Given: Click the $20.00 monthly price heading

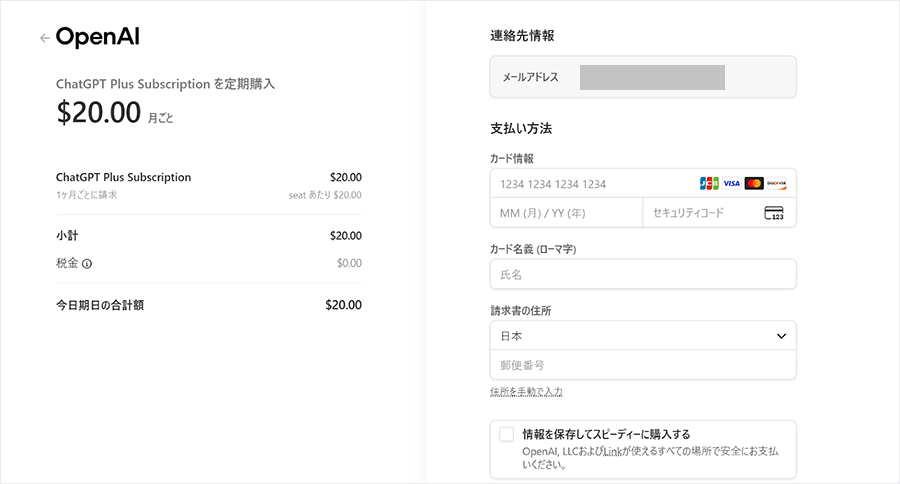Looking at the screenshot, I should pyautogui.click(x=99, y=114).
